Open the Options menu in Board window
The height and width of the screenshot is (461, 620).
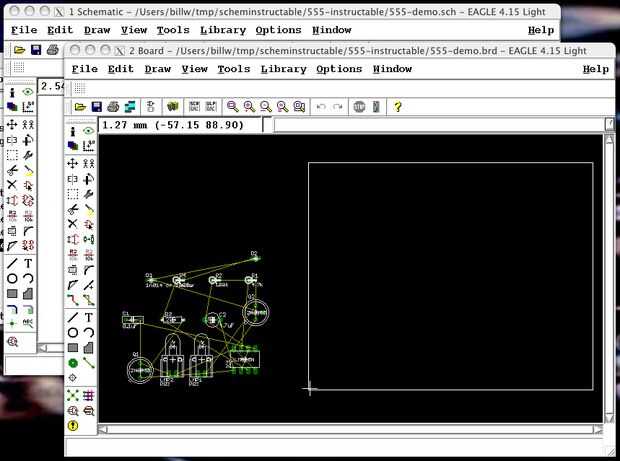pyautogui.click(x=339, y=69)
